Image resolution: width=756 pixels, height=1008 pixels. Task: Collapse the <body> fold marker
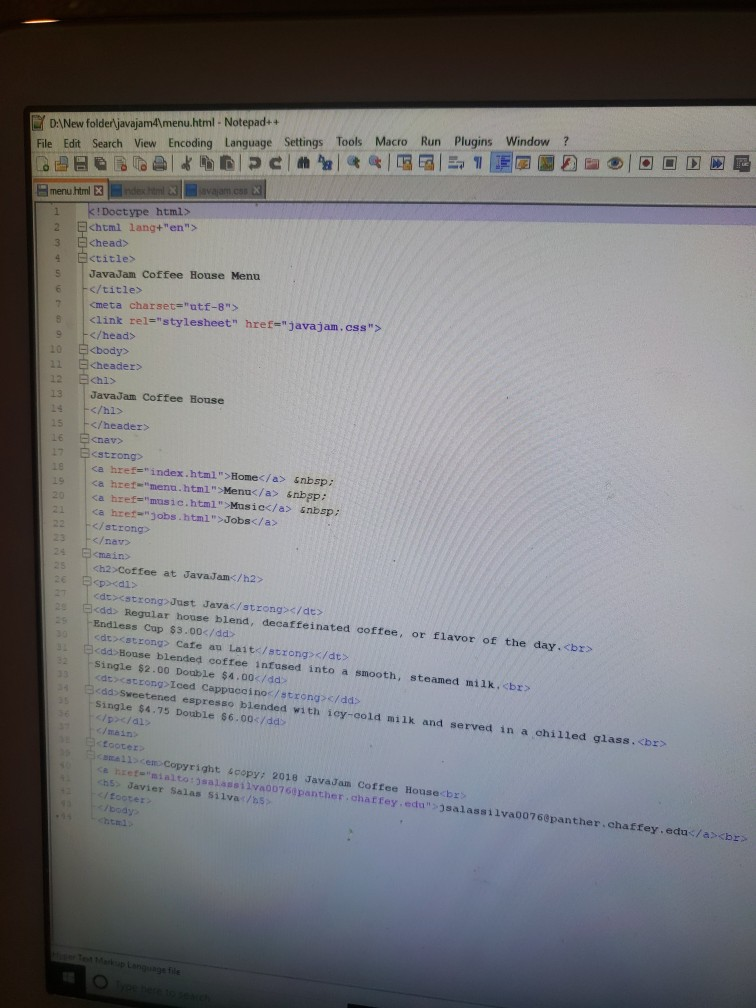point(83,350)
